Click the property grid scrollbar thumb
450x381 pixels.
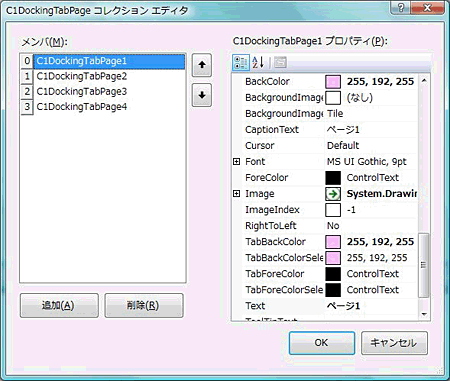(423, 265)
